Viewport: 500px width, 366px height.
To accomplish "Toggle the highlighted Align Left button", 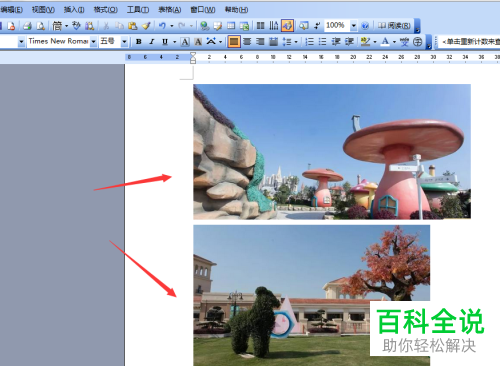I will [234, 42].
